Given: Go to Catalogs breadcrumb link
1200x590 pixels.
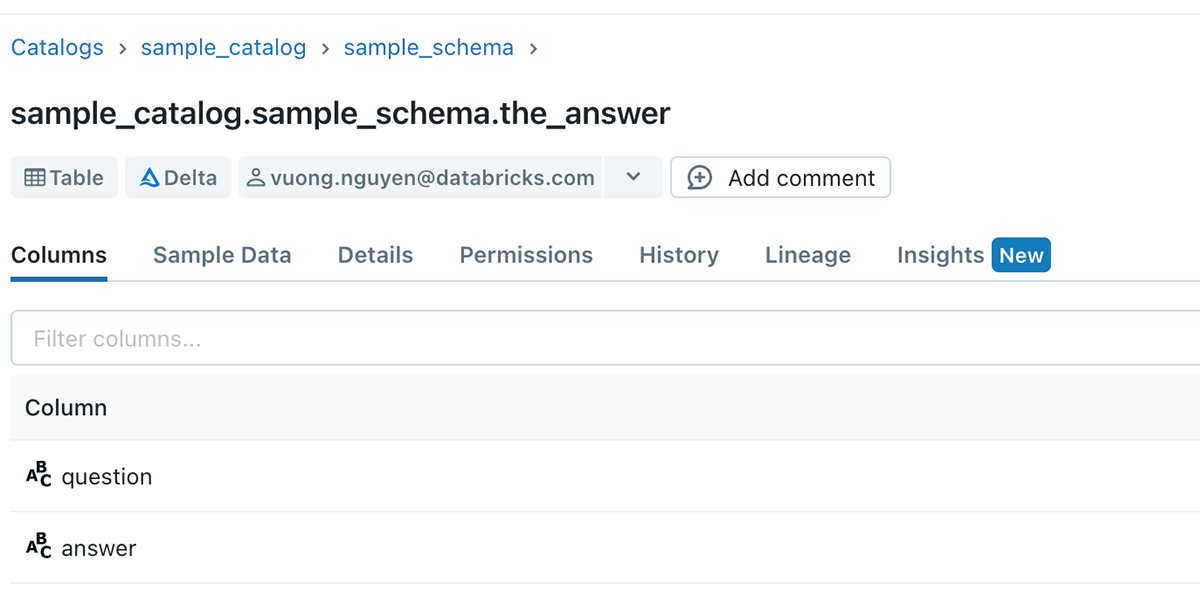Looking at the screenshot, I should pyautogui.click(x=57, y=48).
